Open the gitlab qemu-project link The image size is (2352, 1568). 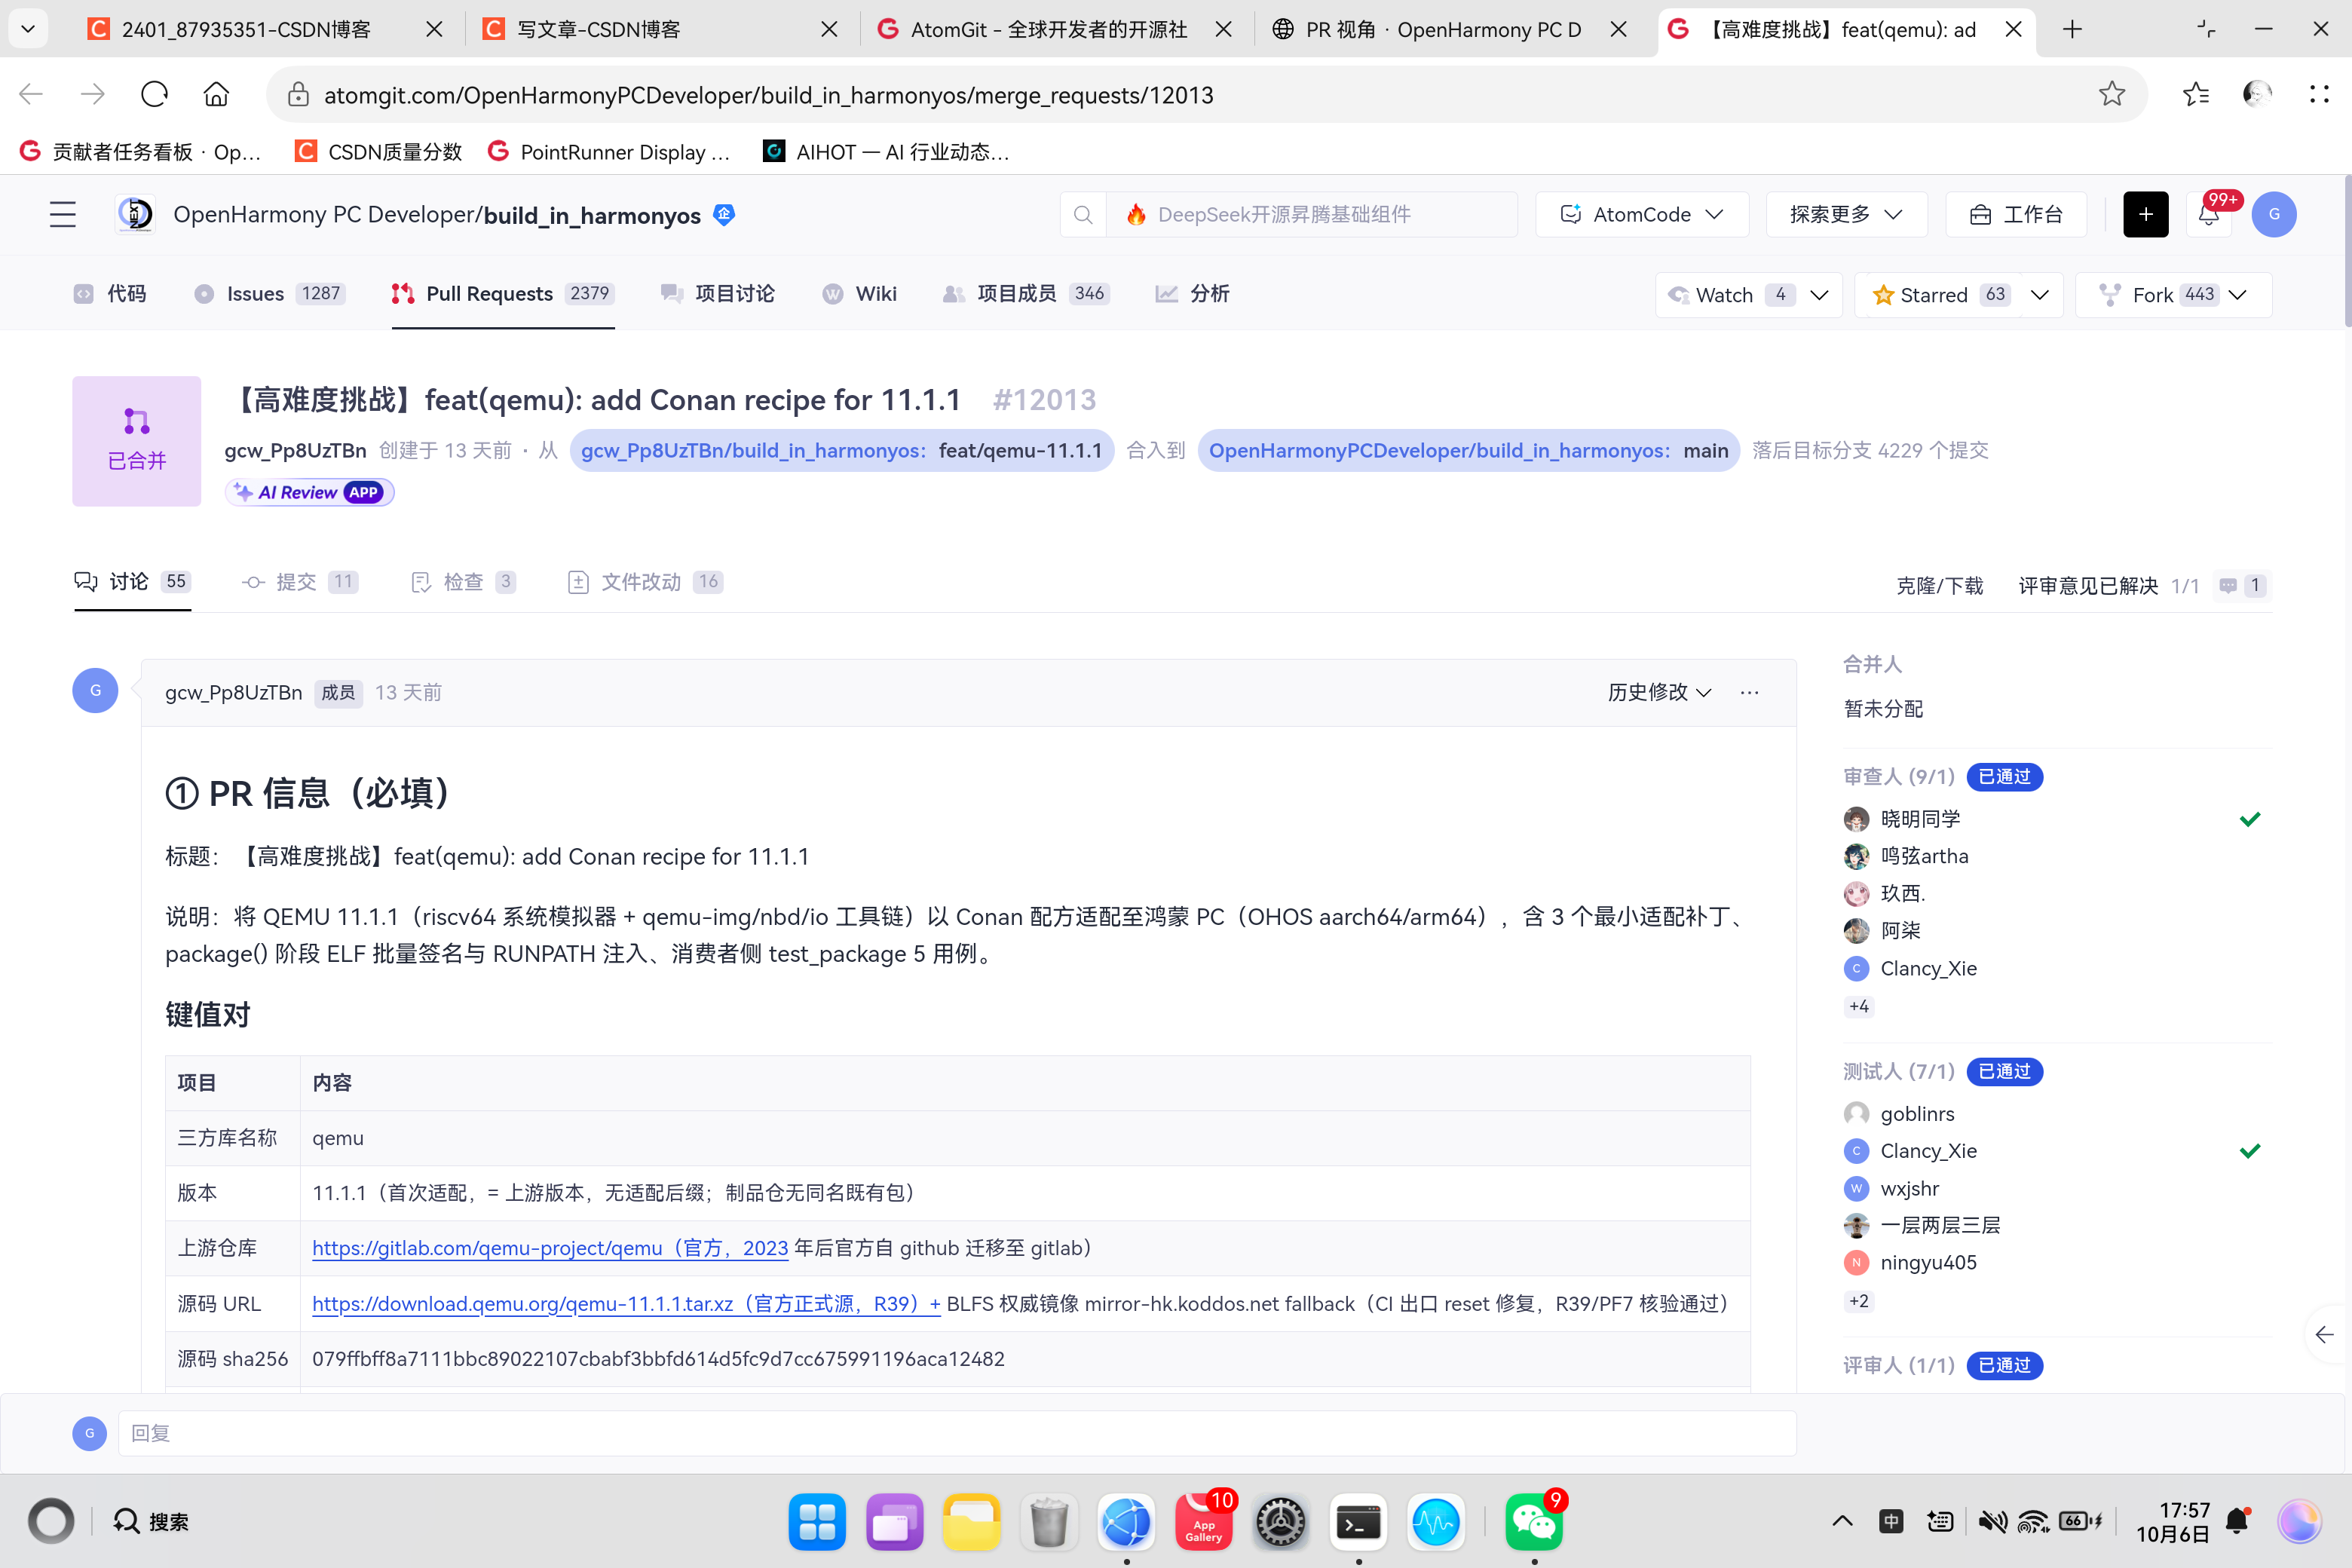pos(550,1248)
